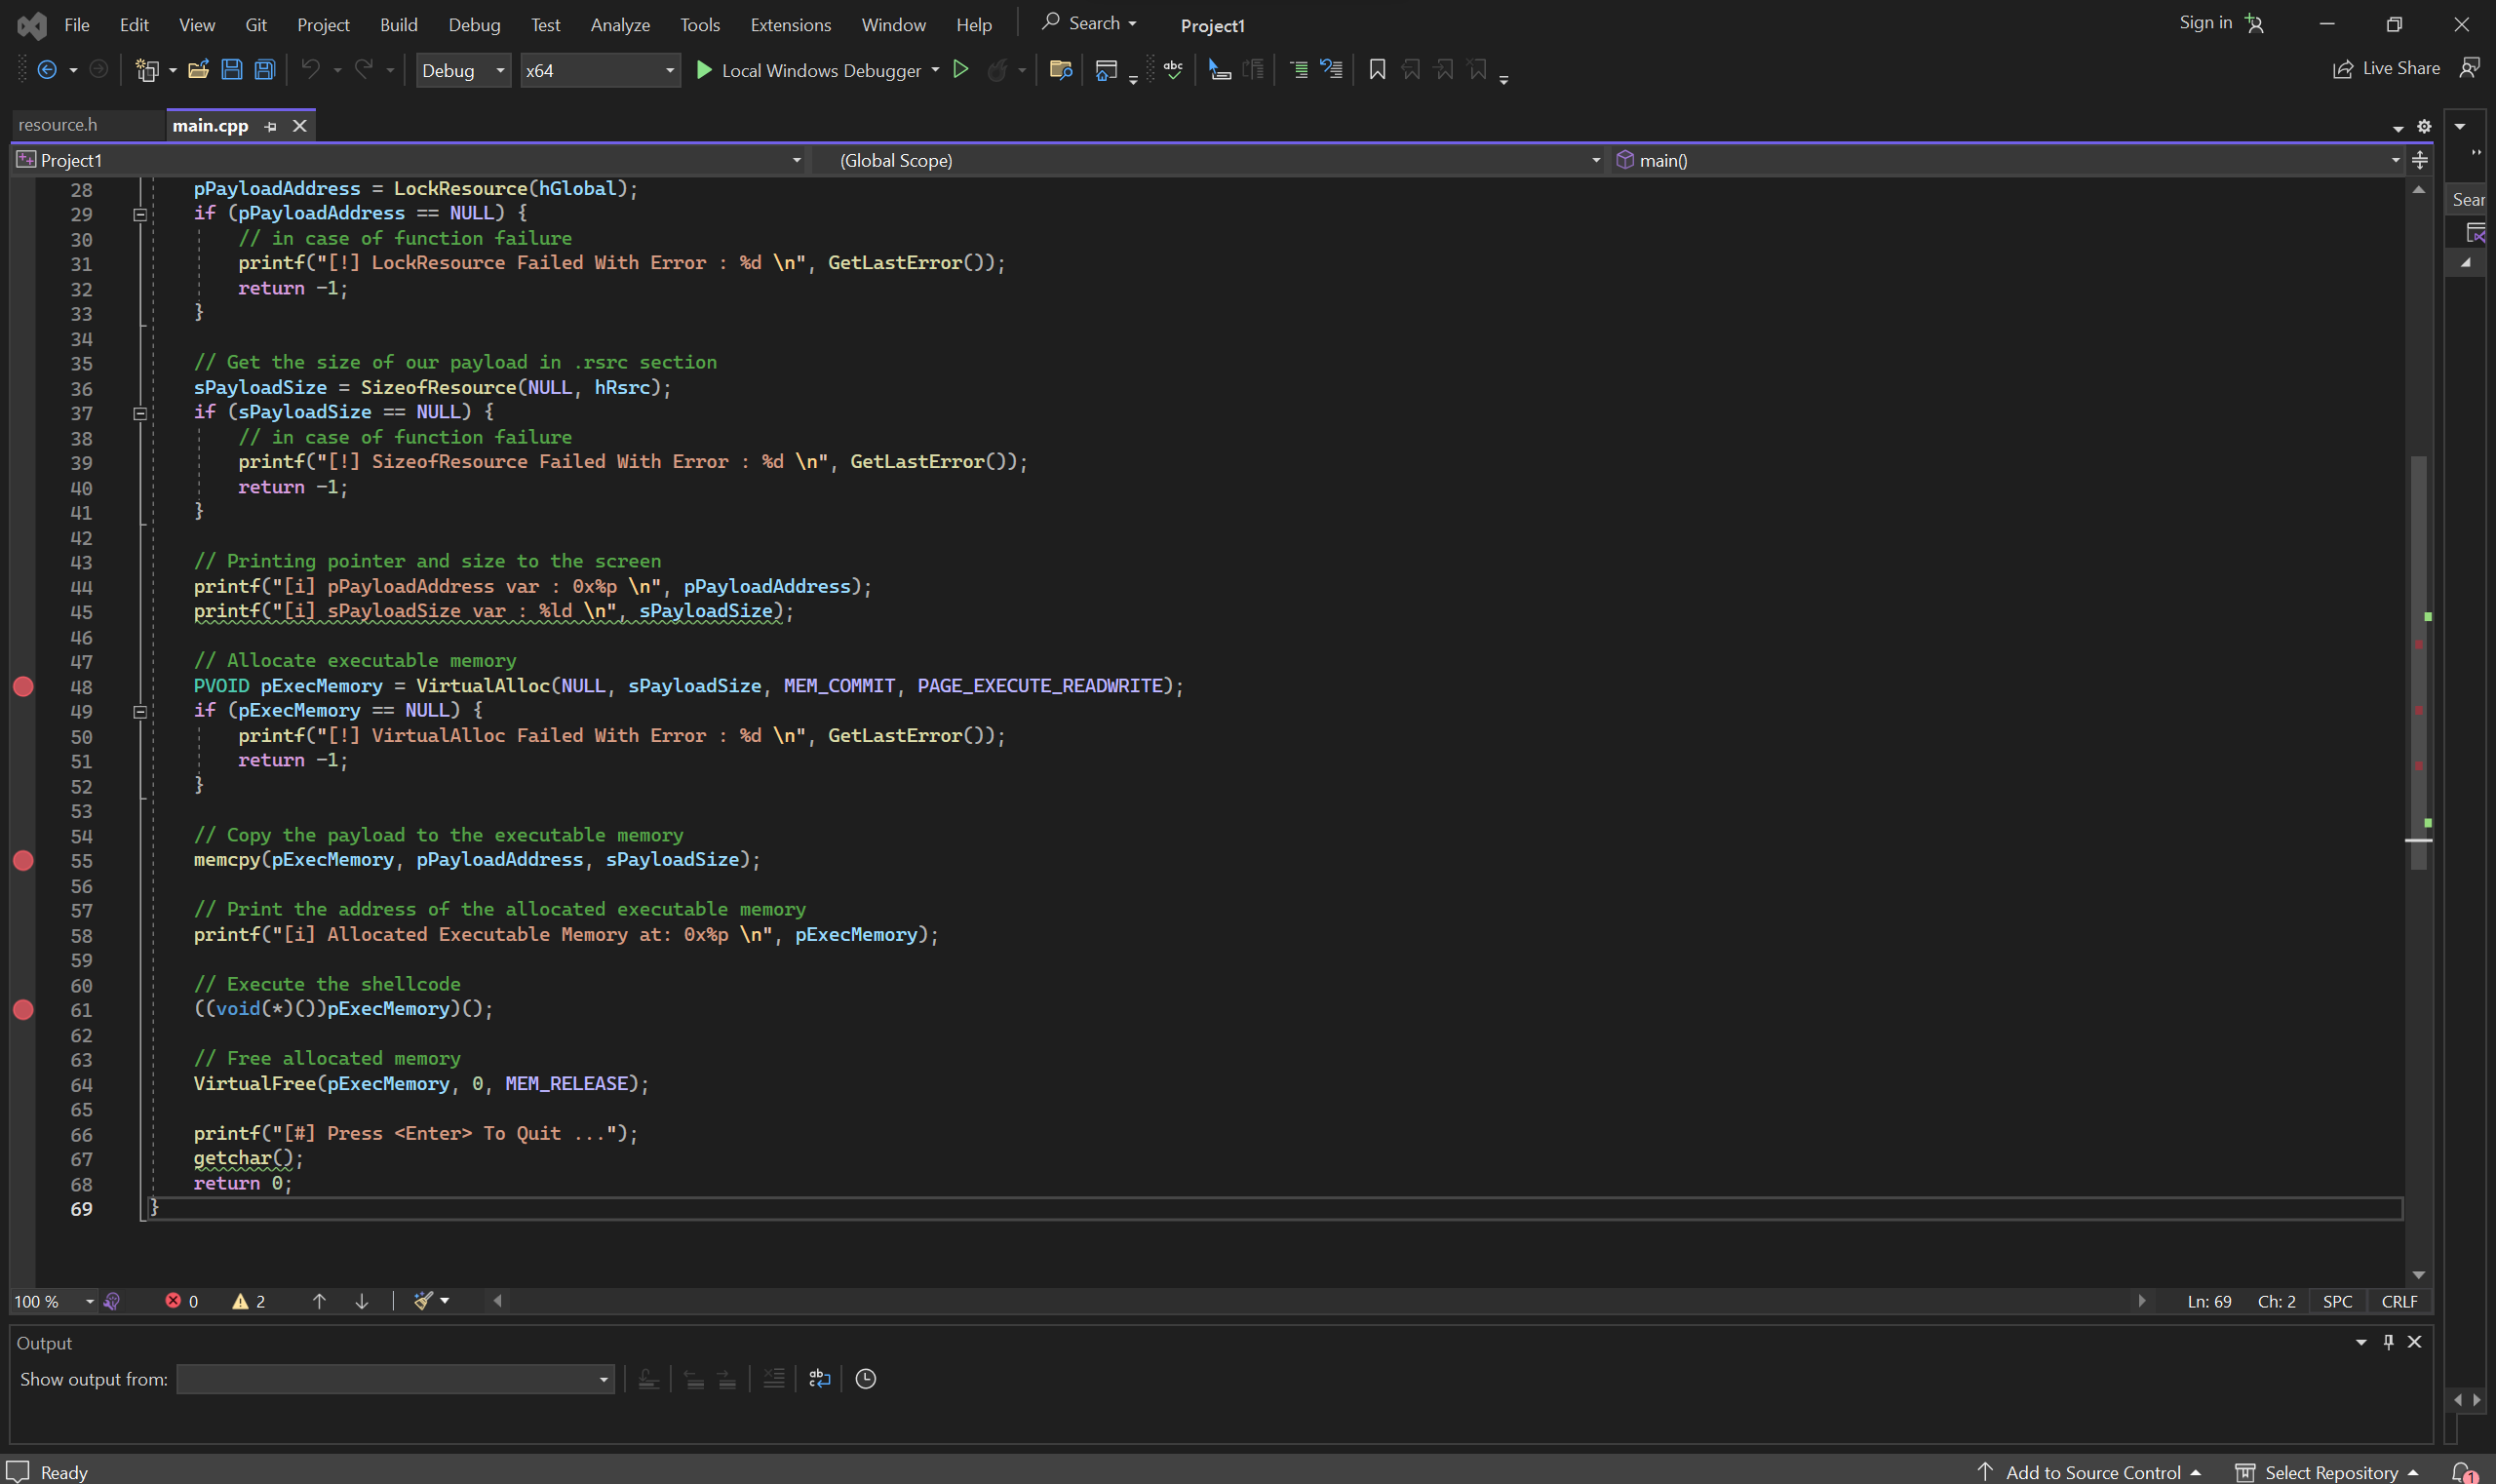Open the notifications bell icon
This screenshot has width=2496, height=1484.
tap(2463, 1472)
